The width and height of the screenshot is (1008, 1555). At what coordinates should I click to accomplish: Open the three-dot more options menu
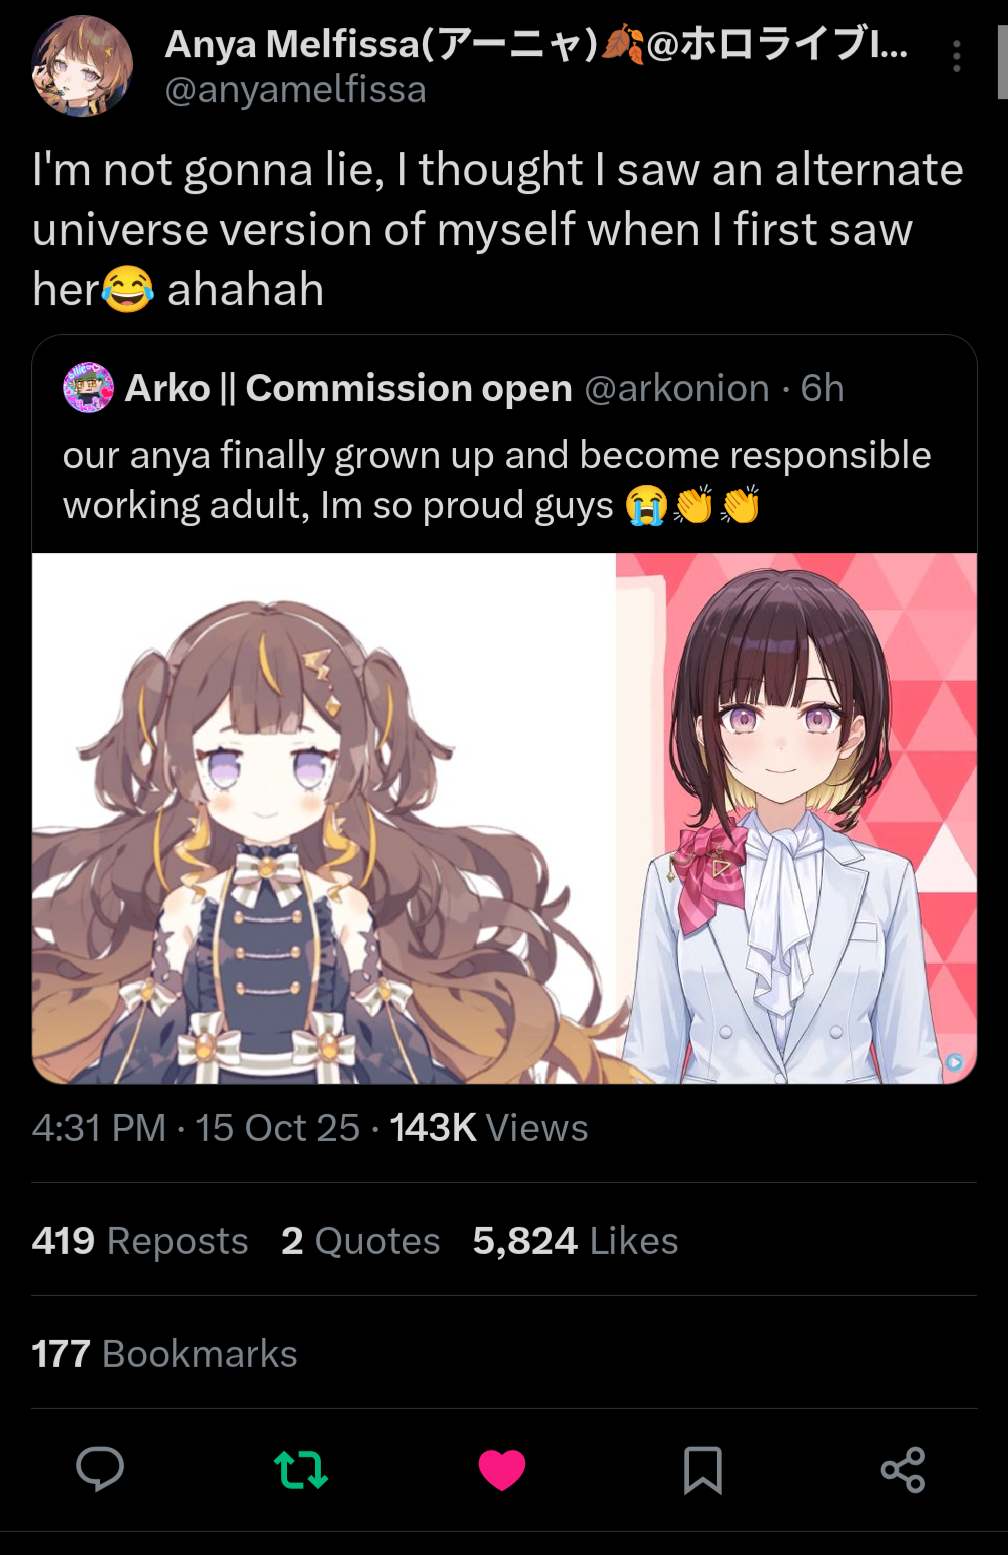click(x=957, y=56)
